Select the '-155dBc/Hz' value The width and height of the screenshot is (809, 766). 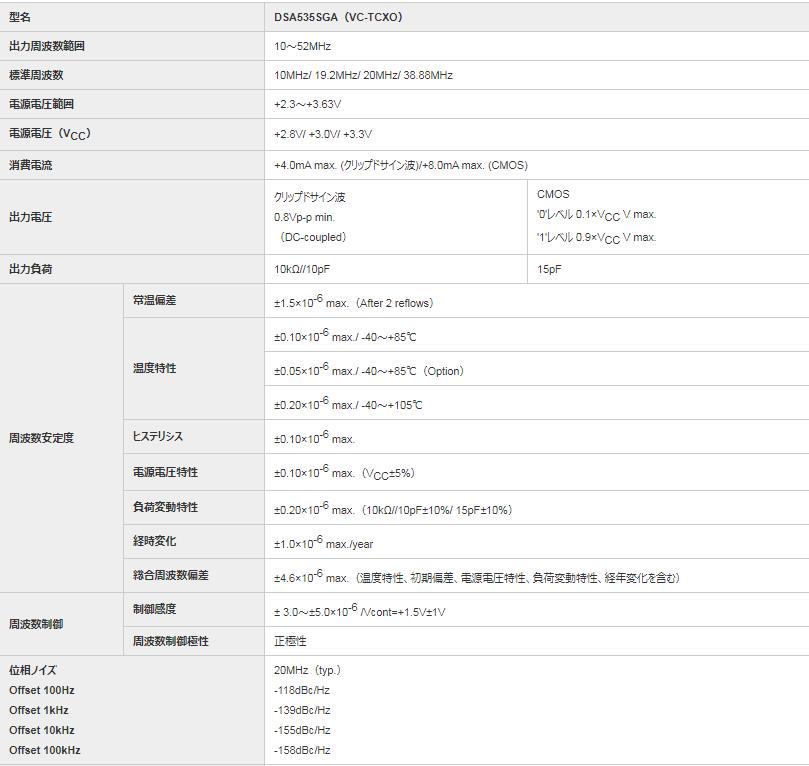coord(302,730)
